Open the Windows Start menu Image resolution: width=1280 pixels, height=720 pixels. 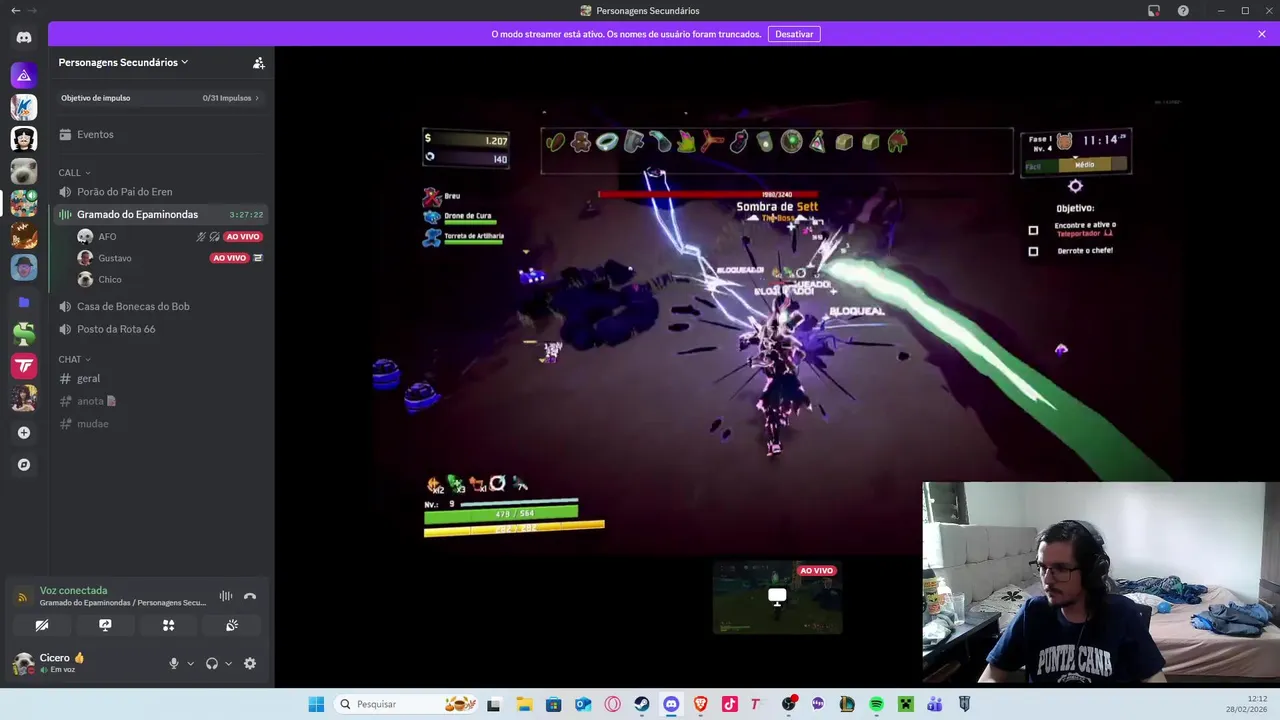pos(316,704)
